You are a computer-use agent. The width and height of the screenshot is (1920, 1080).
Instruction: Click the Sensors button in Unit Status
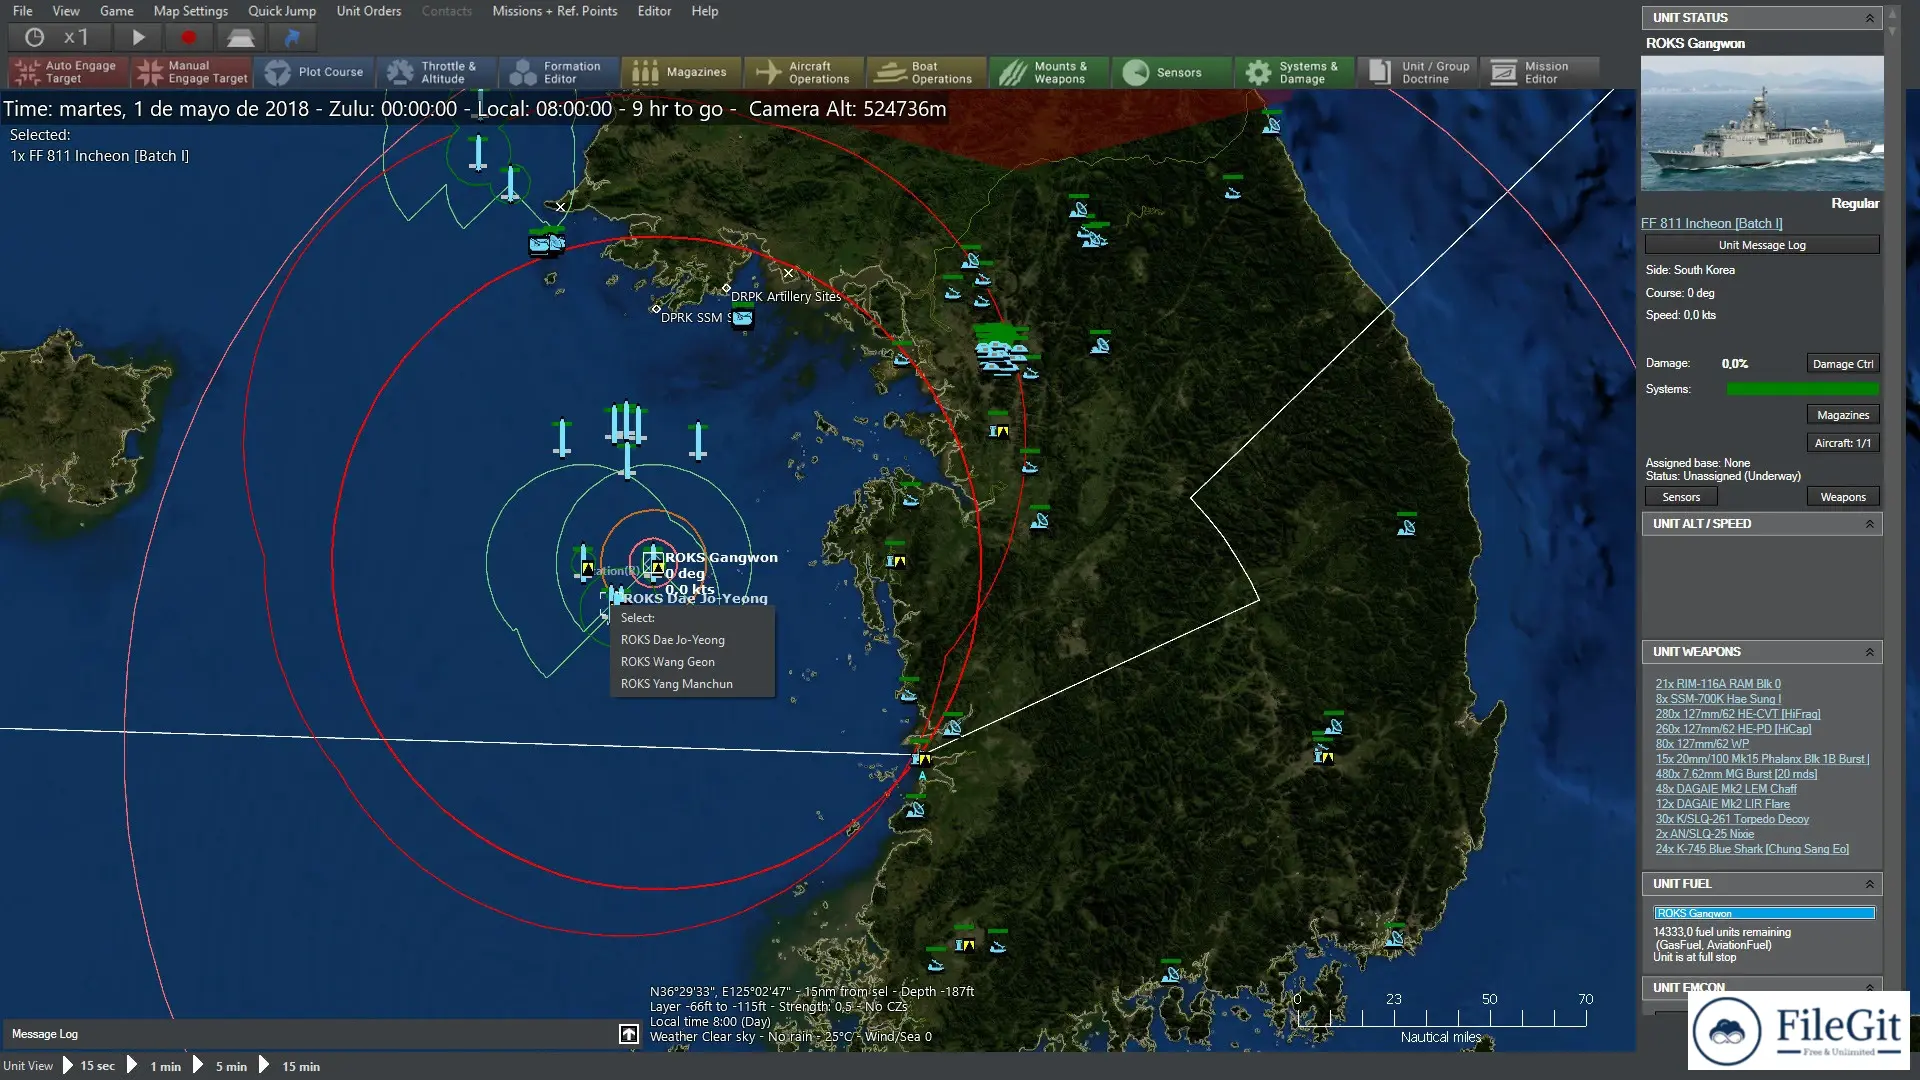[1681, 497]
